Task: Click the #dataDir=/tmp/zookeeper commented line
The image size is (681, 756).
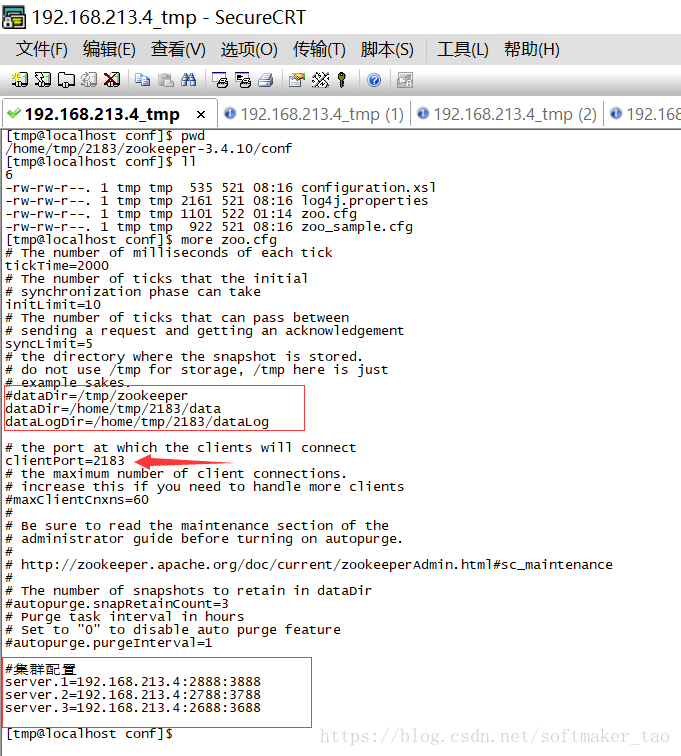Action: 96,395
